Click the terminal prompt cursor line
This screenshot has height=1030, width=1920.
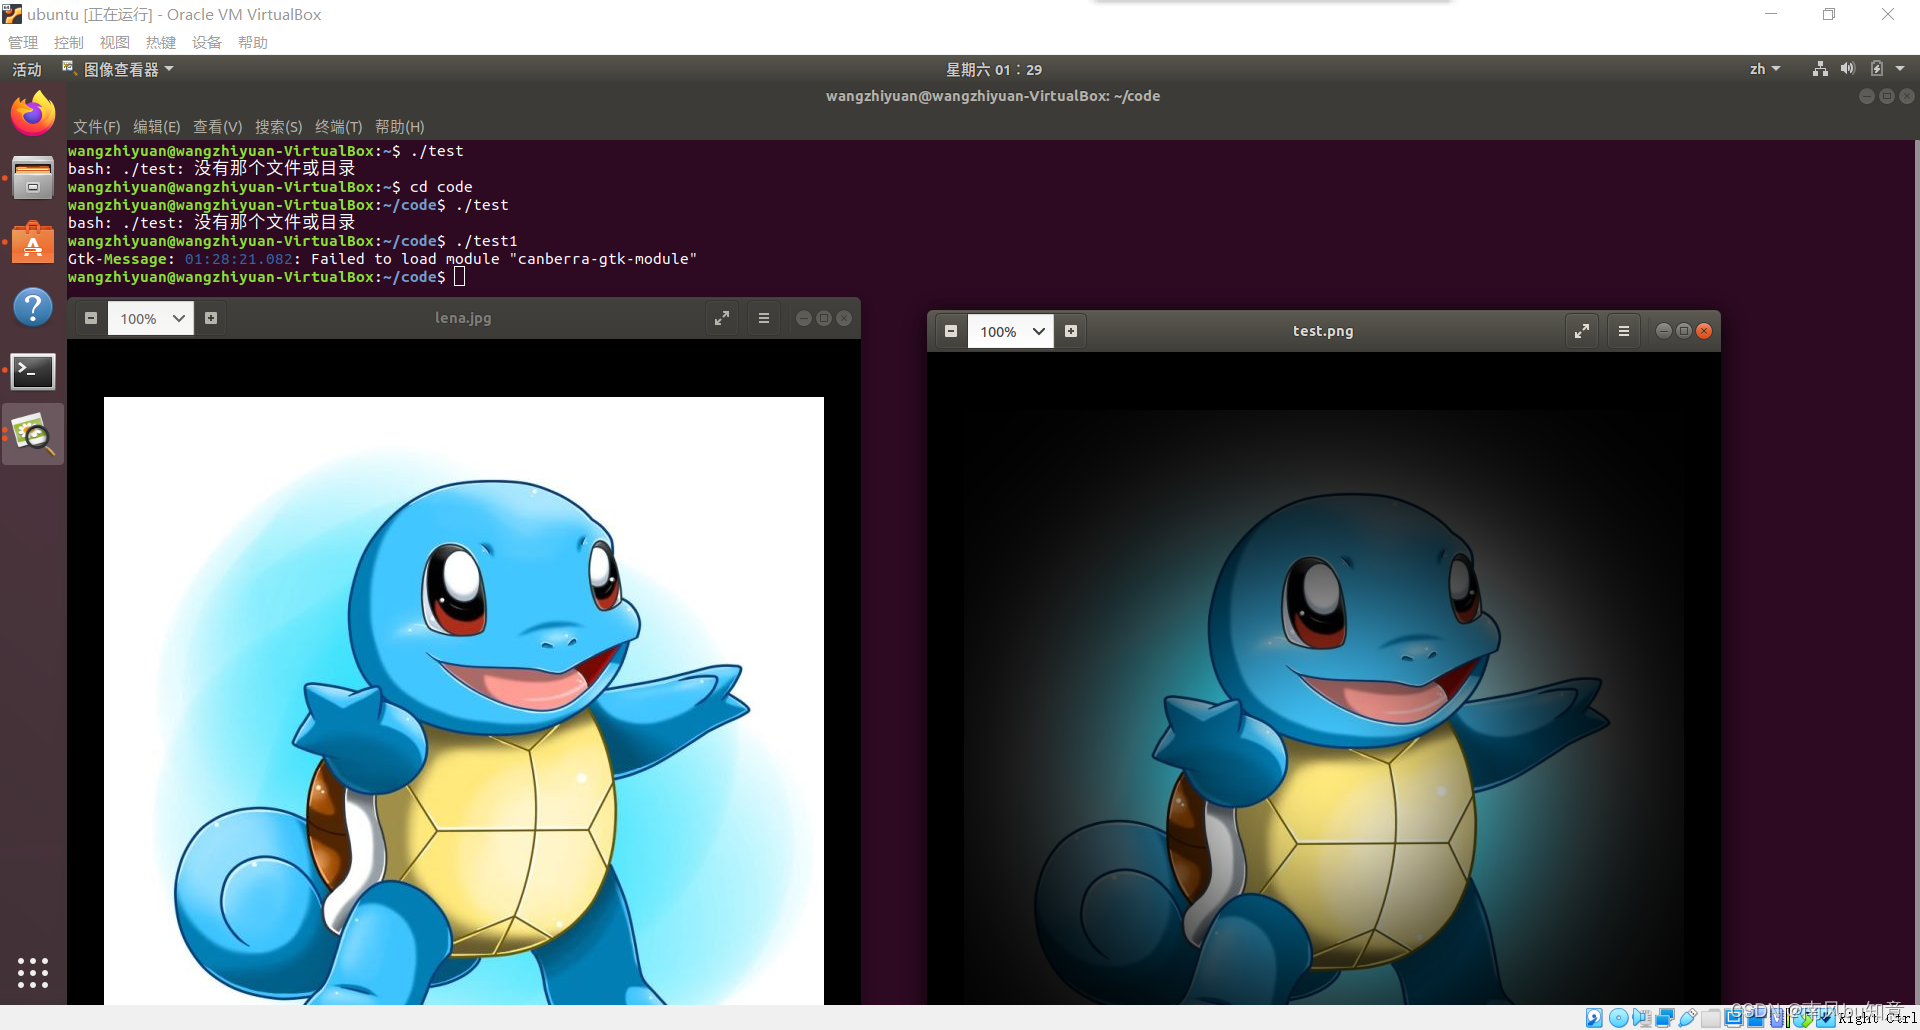266,277
